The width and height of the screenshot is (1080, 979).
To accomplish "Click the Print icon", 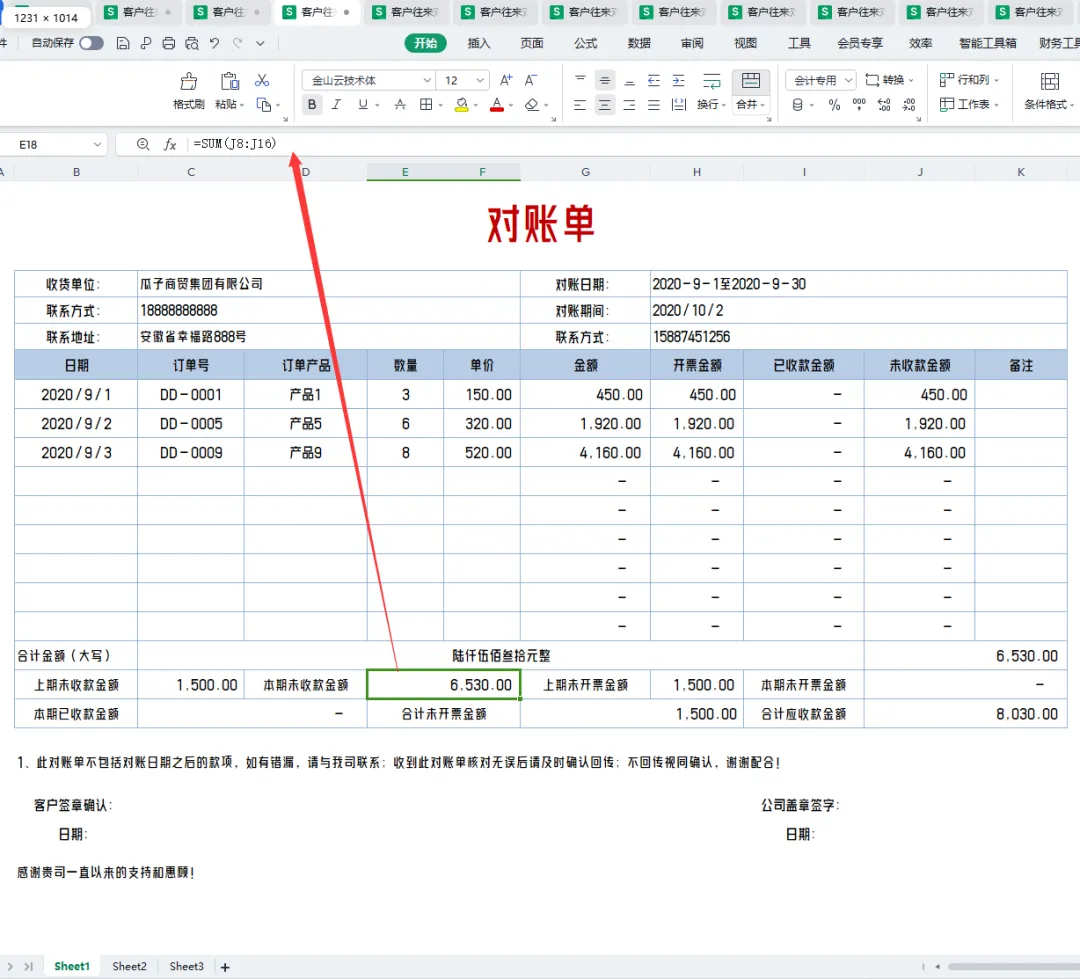I will coord(169,43).
